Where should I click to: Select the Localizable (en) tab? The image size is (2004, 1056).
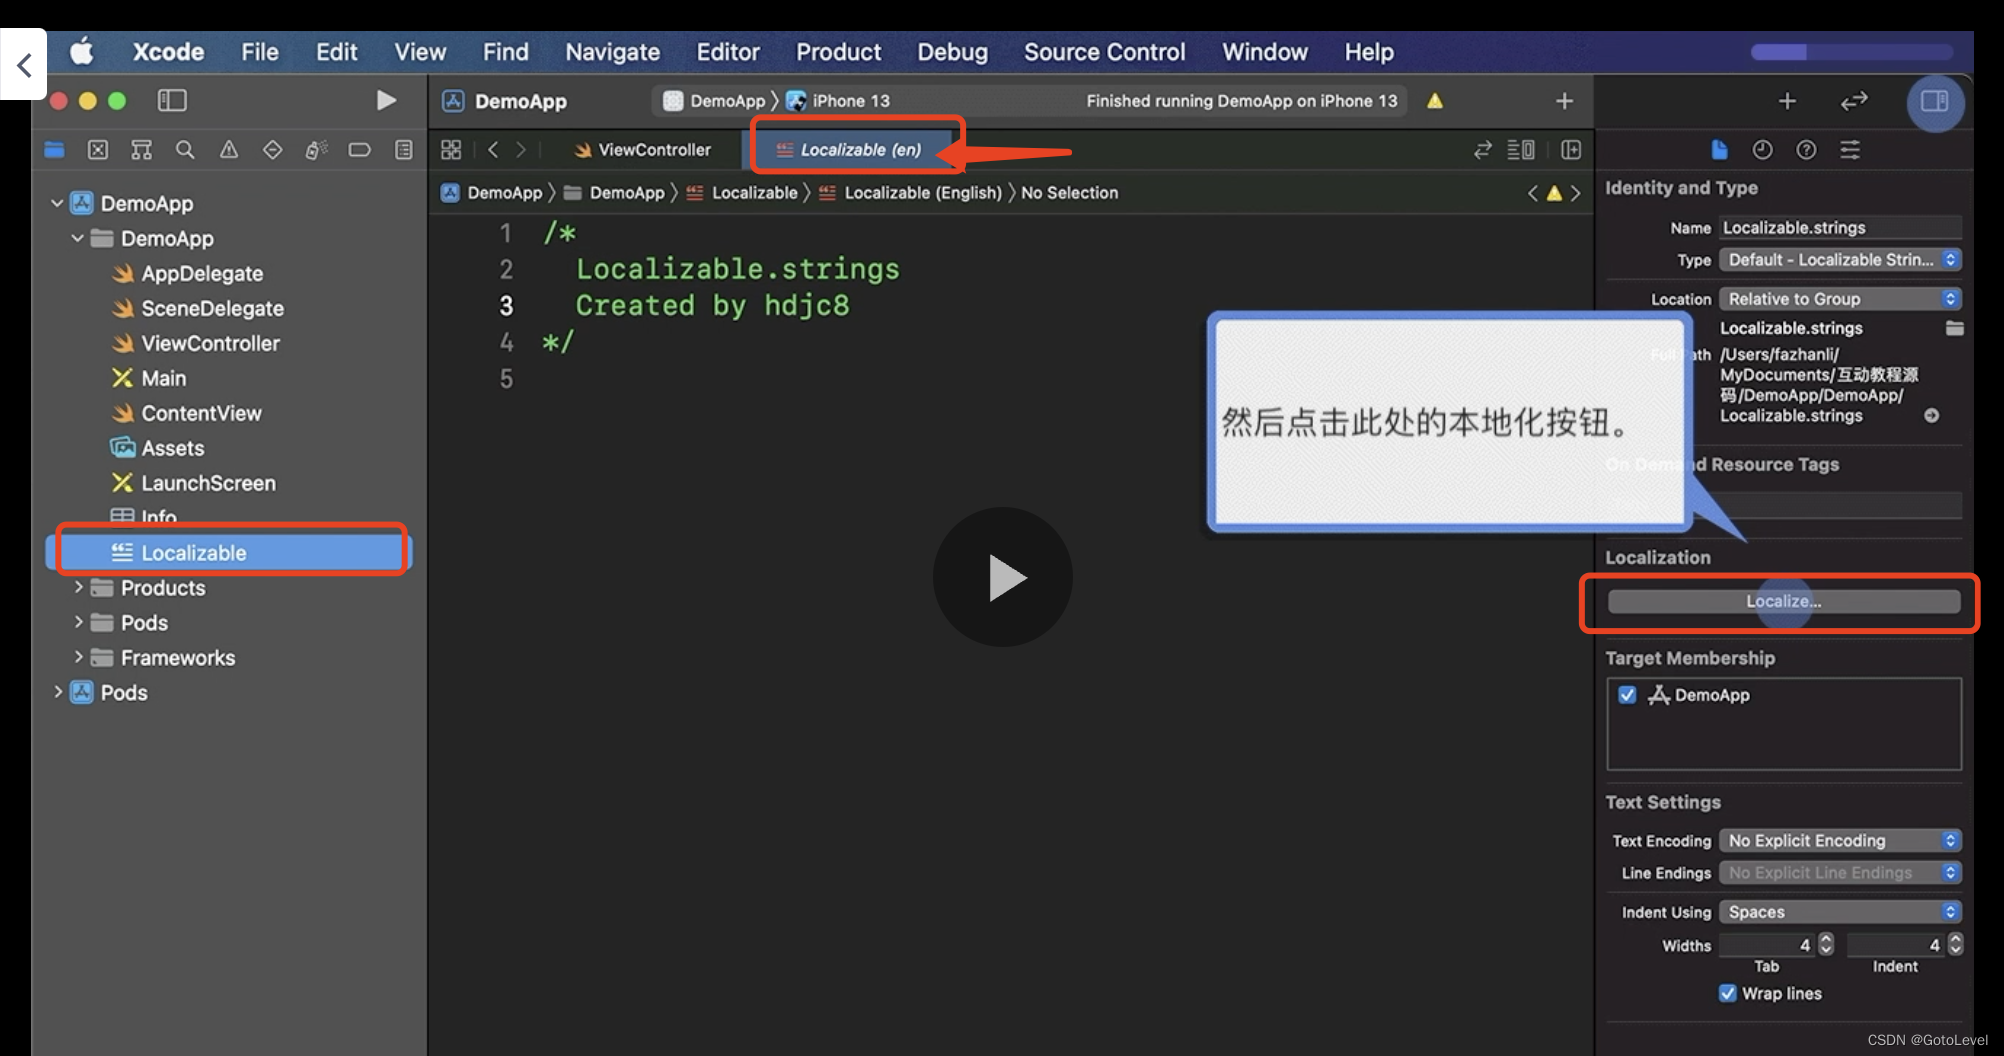click(x=849, y=150)
